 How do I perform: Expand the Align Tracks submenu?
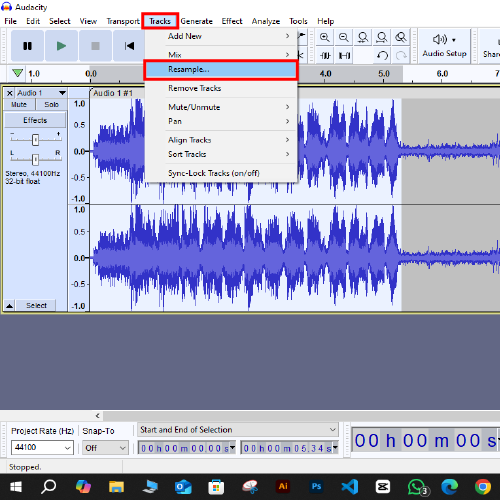[221, 140]
